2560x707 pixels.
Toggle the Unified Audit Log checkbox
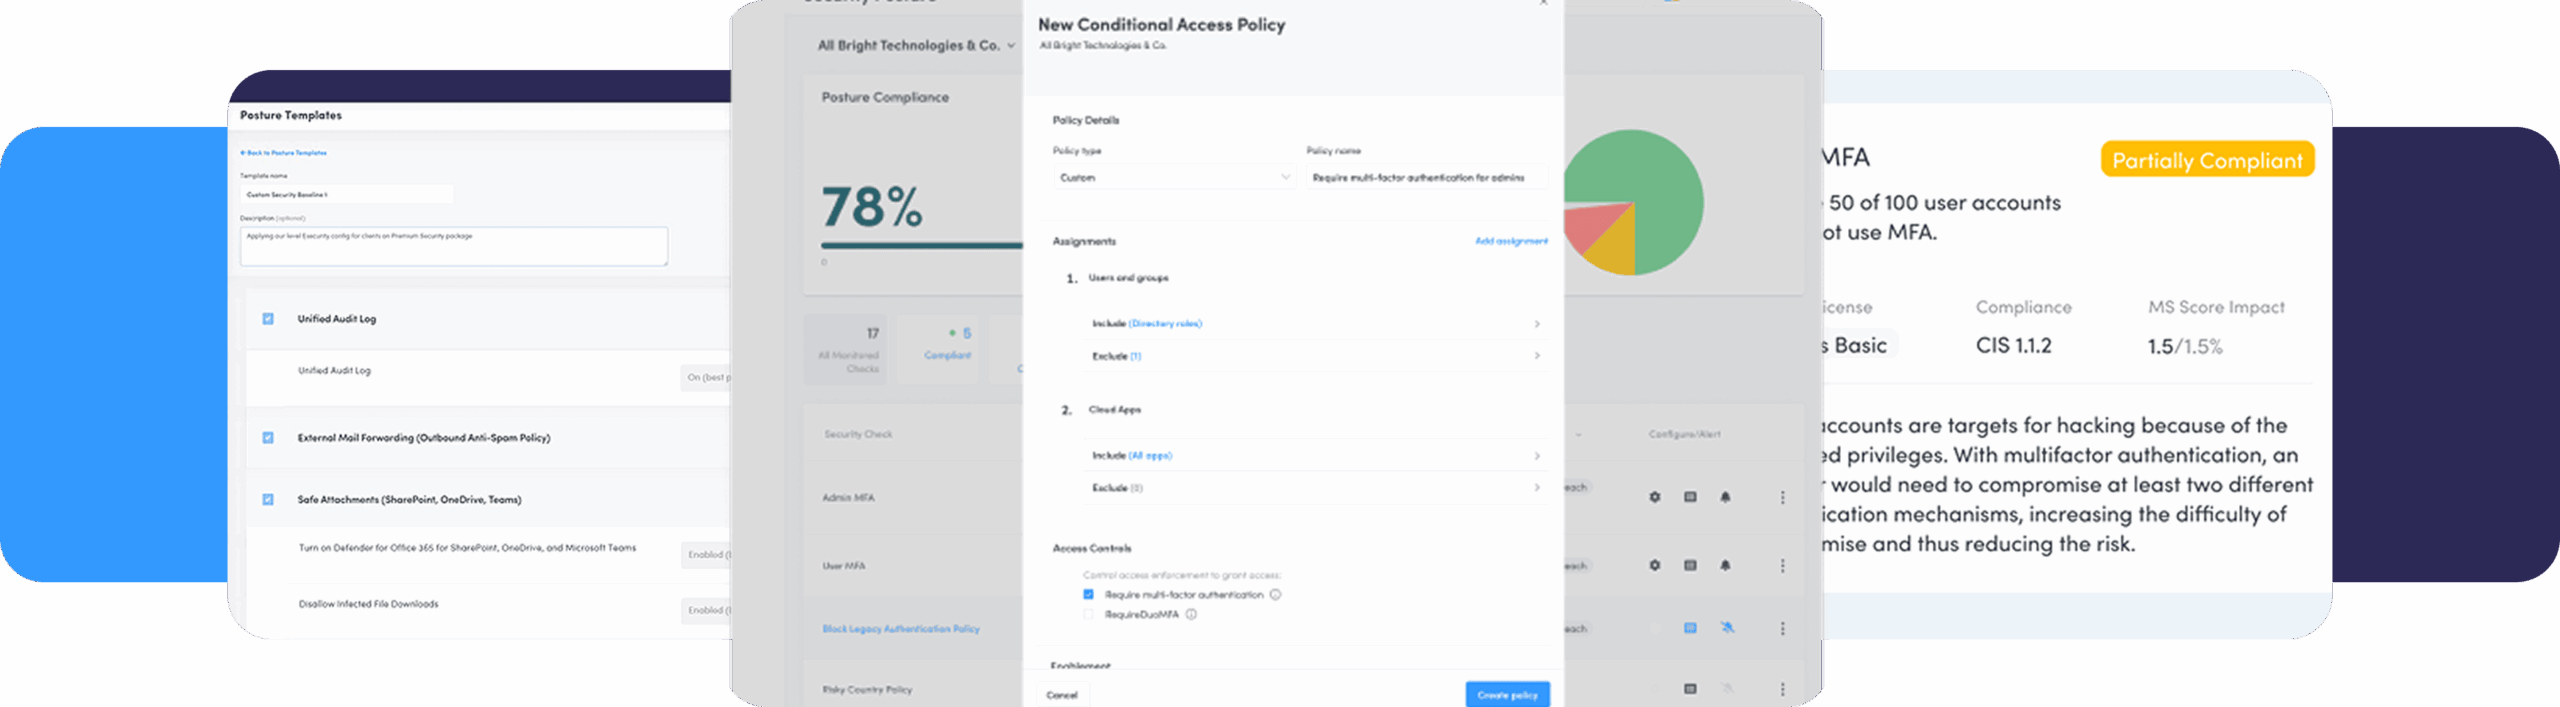268,319
